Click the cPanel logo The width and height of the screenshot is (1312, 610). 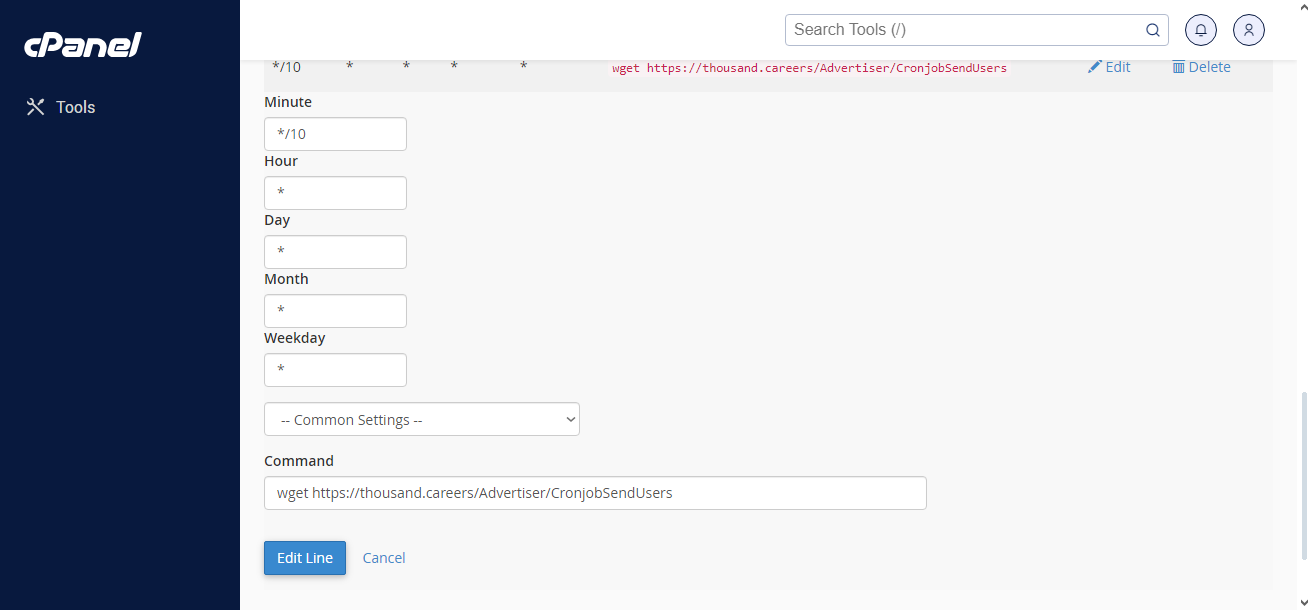coord(83,45)
